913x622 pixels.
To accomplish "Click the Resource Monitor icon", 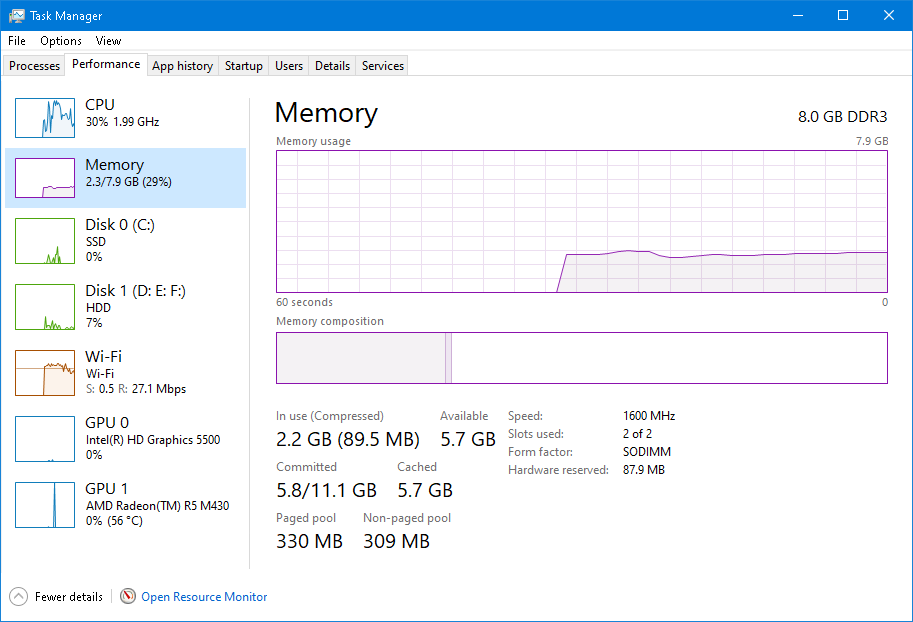I will 128,597.
